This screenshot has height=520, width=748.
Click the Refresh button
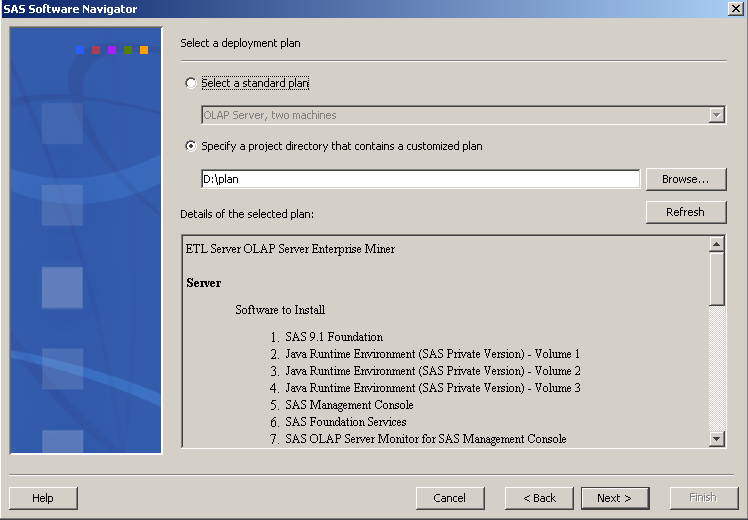[686, 212]
